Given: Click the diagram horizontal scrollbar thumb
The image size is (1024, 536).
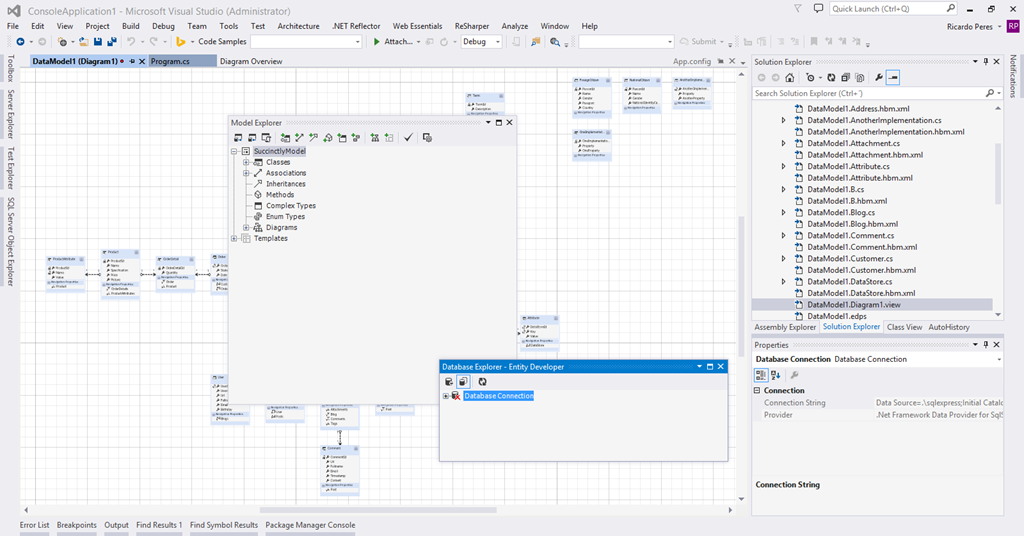Looking at the screenshot, I should tap(378, 510).
